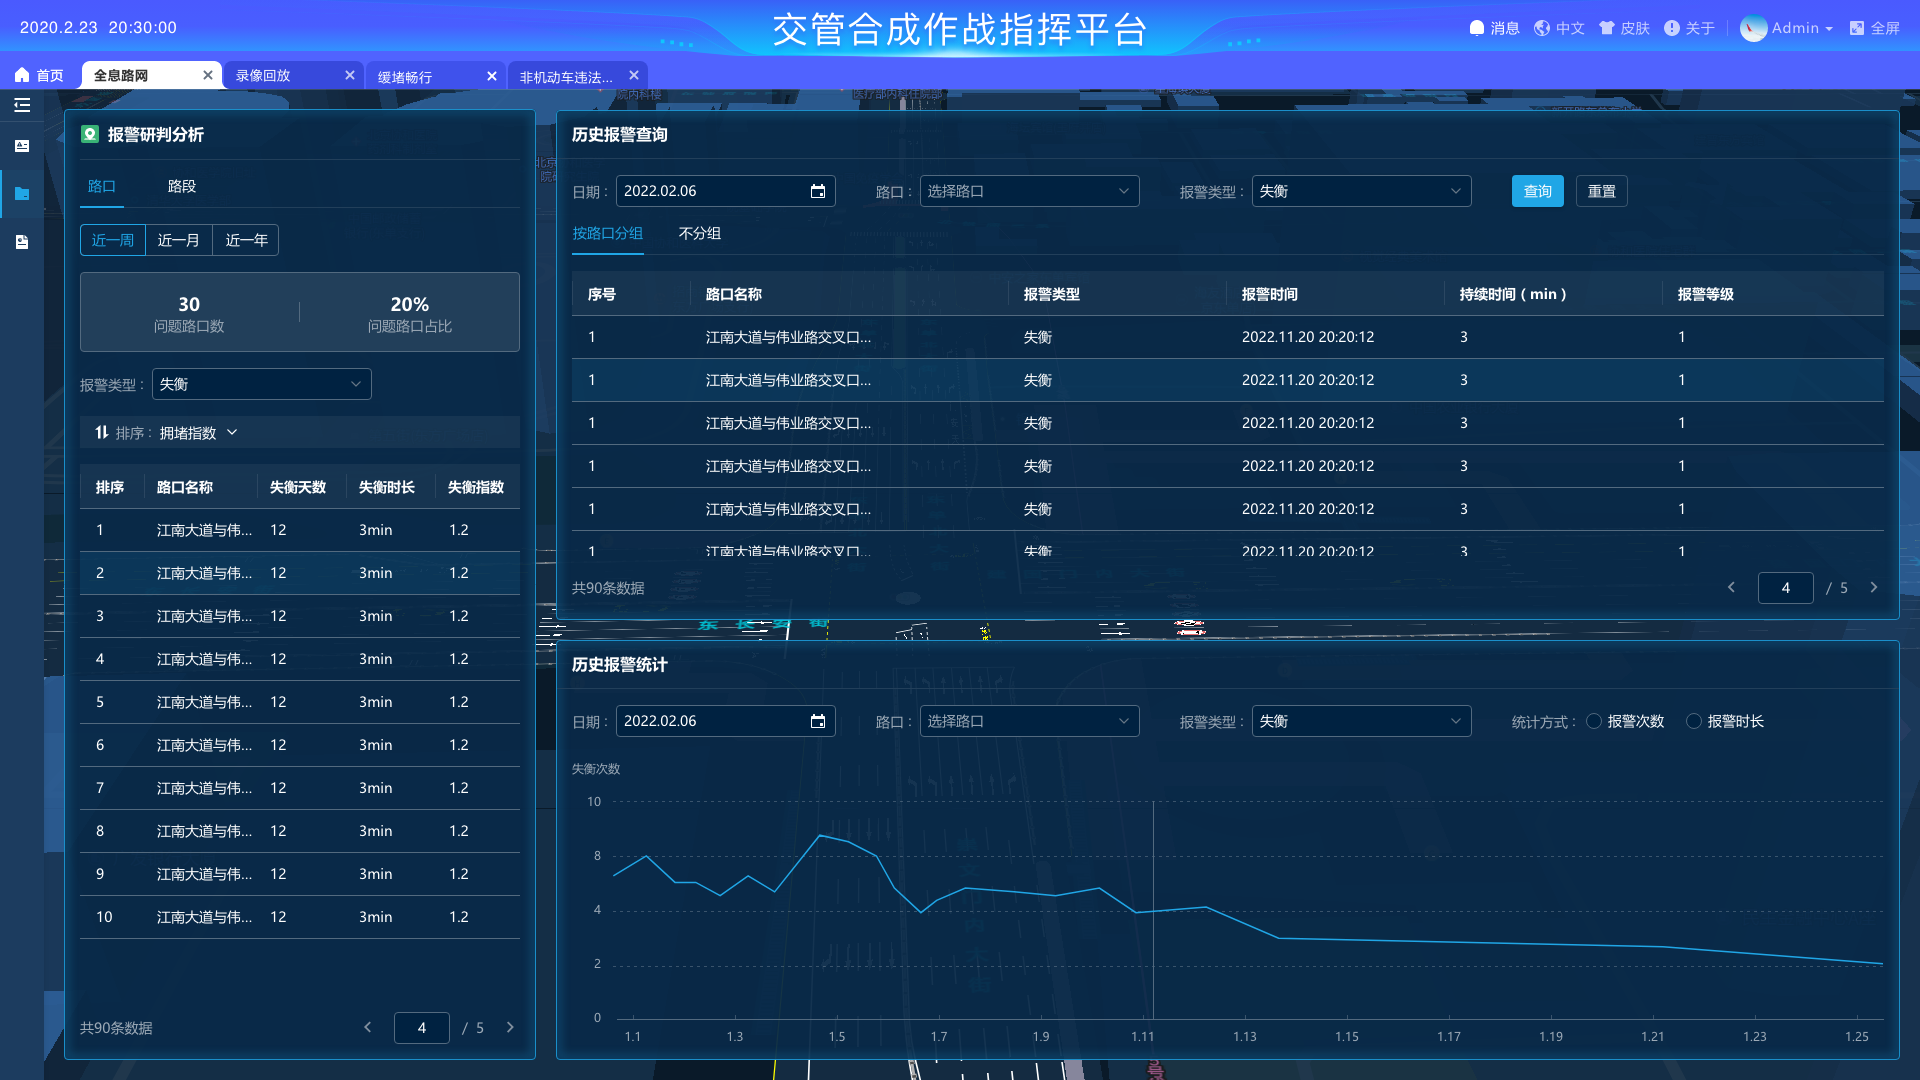Open the ID card sidebar icon

[x=22, y=146]
